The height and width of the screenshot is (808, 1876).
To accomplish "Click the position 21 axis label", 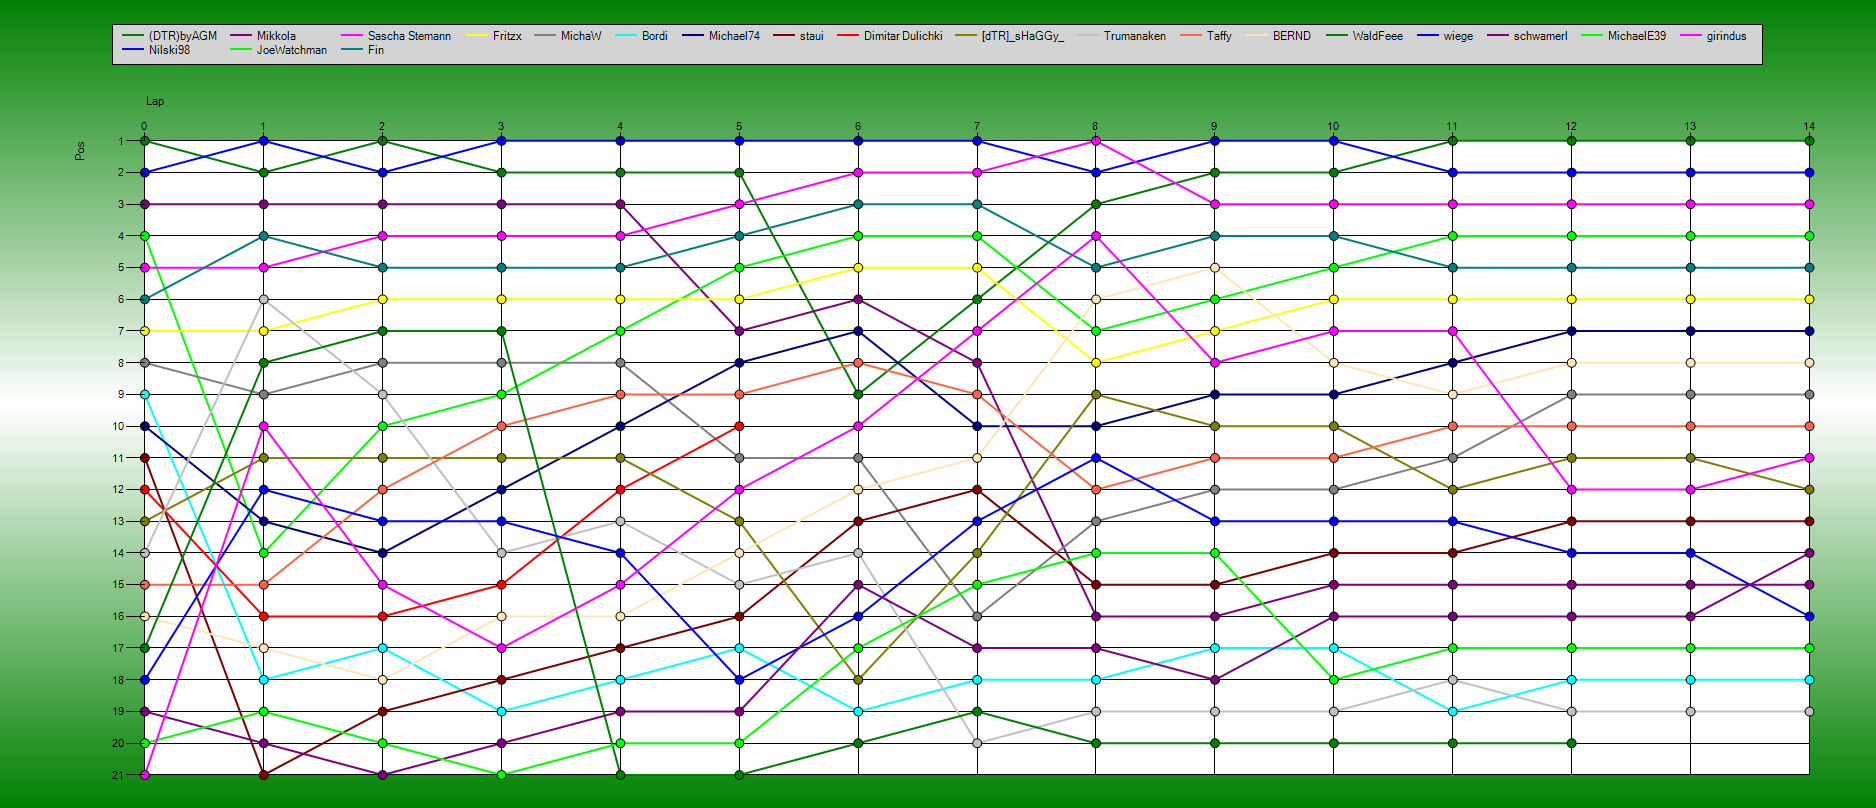I will click(x=118, y=775).
